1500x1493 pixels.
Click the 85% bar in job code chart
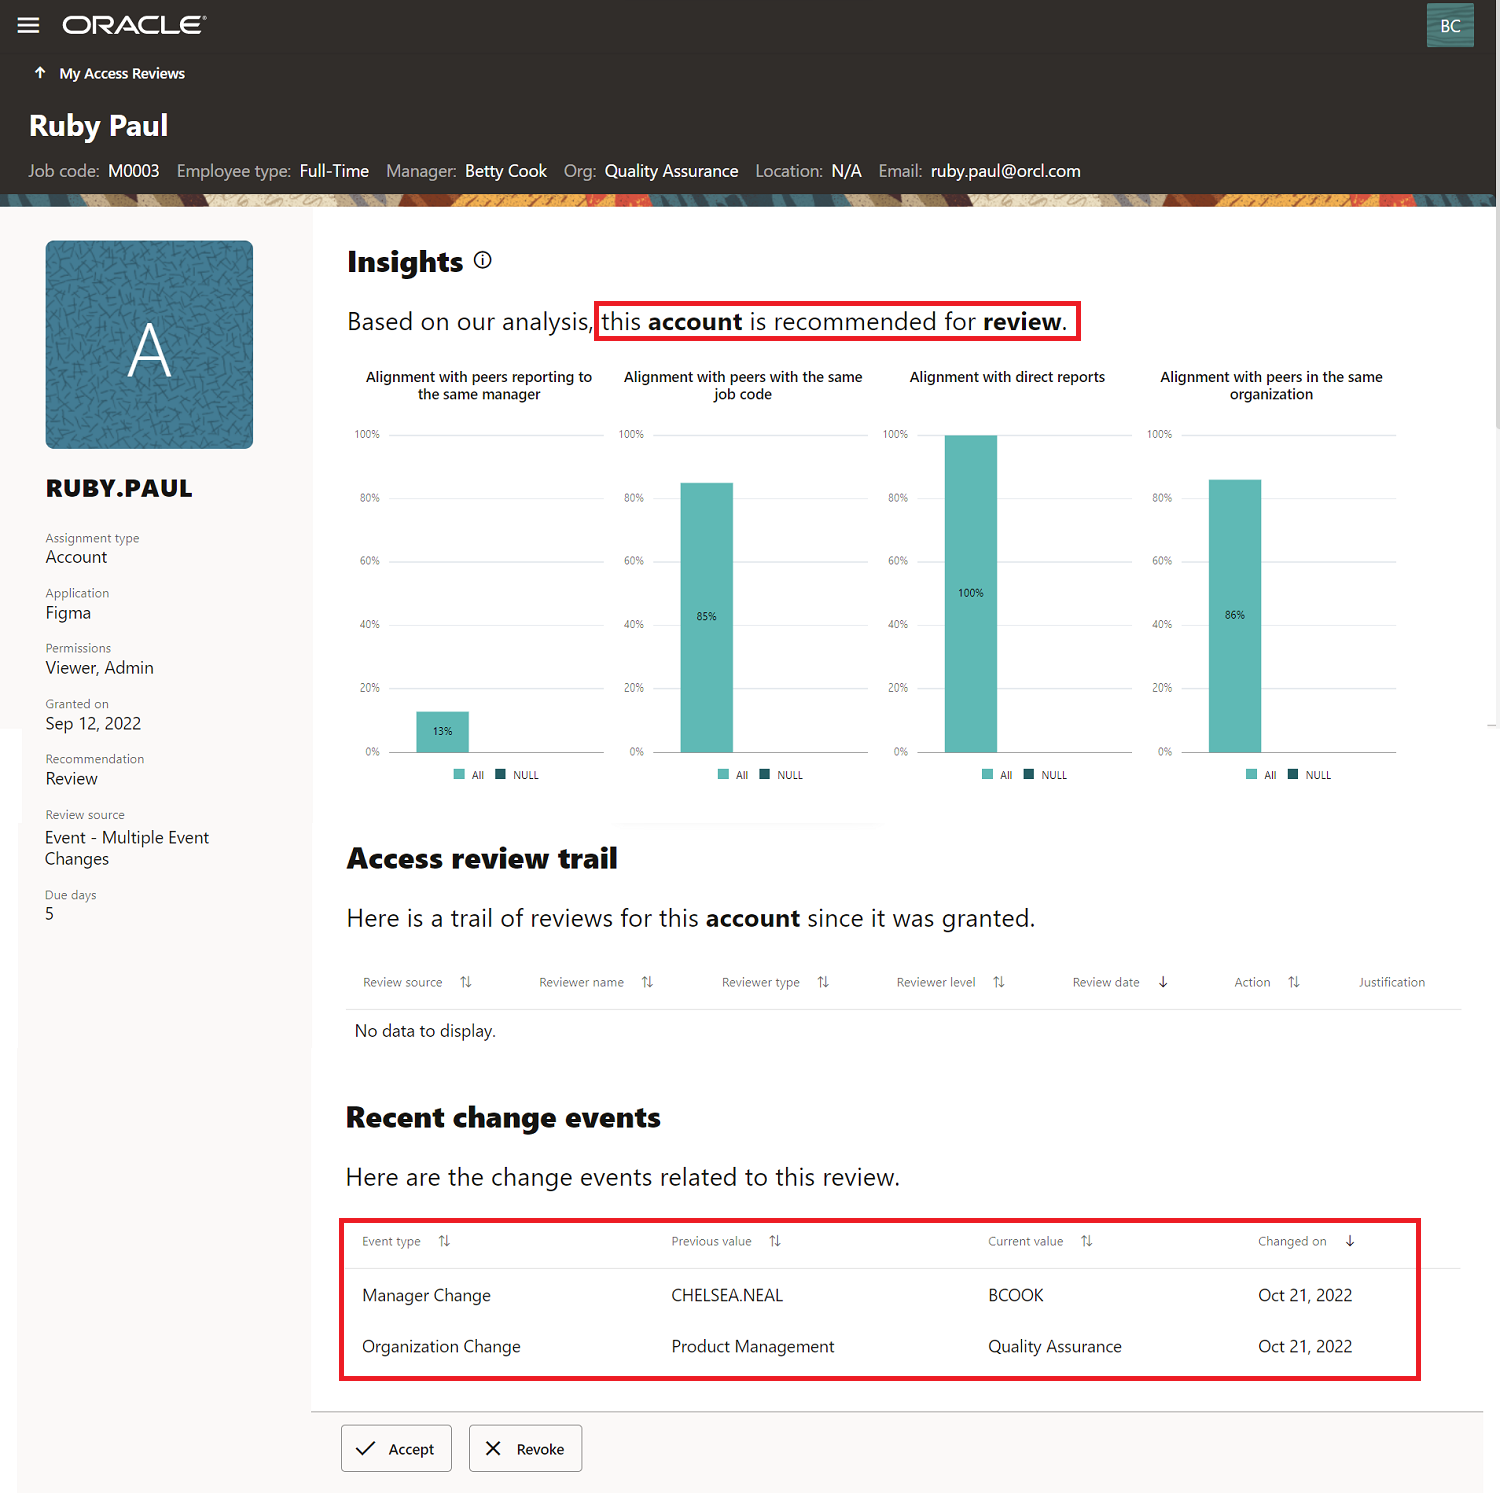pyautogui.click(x=707, y=617)
